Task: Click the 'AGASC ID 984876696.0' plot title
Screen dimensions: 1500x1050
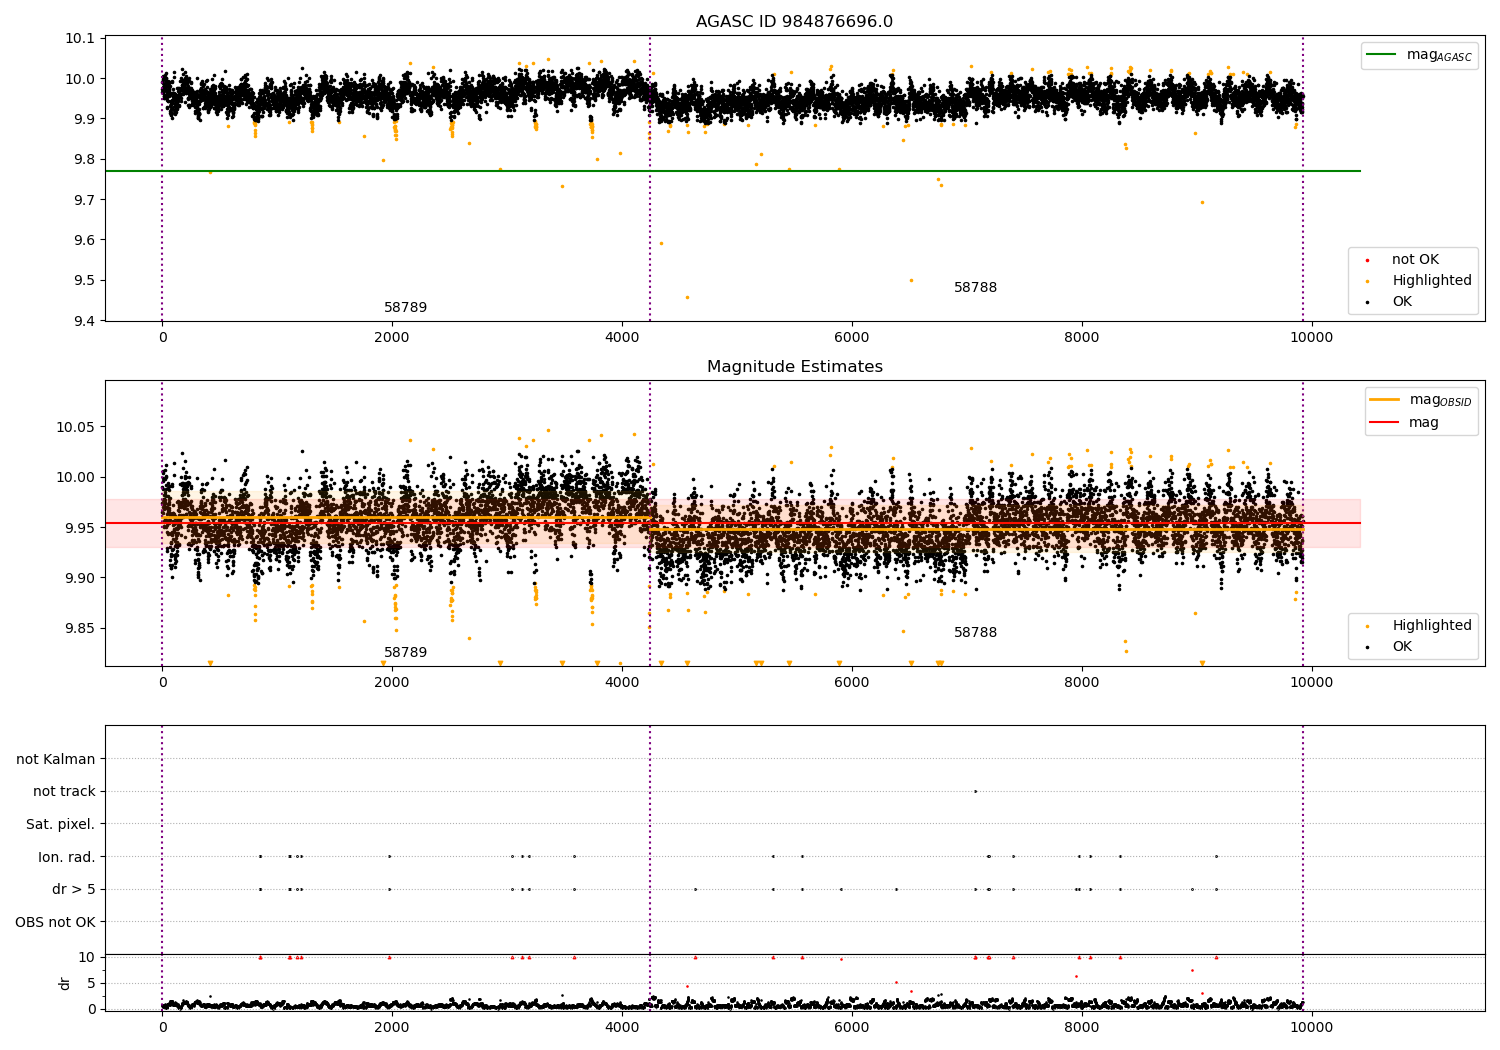Action: (794, 22)
